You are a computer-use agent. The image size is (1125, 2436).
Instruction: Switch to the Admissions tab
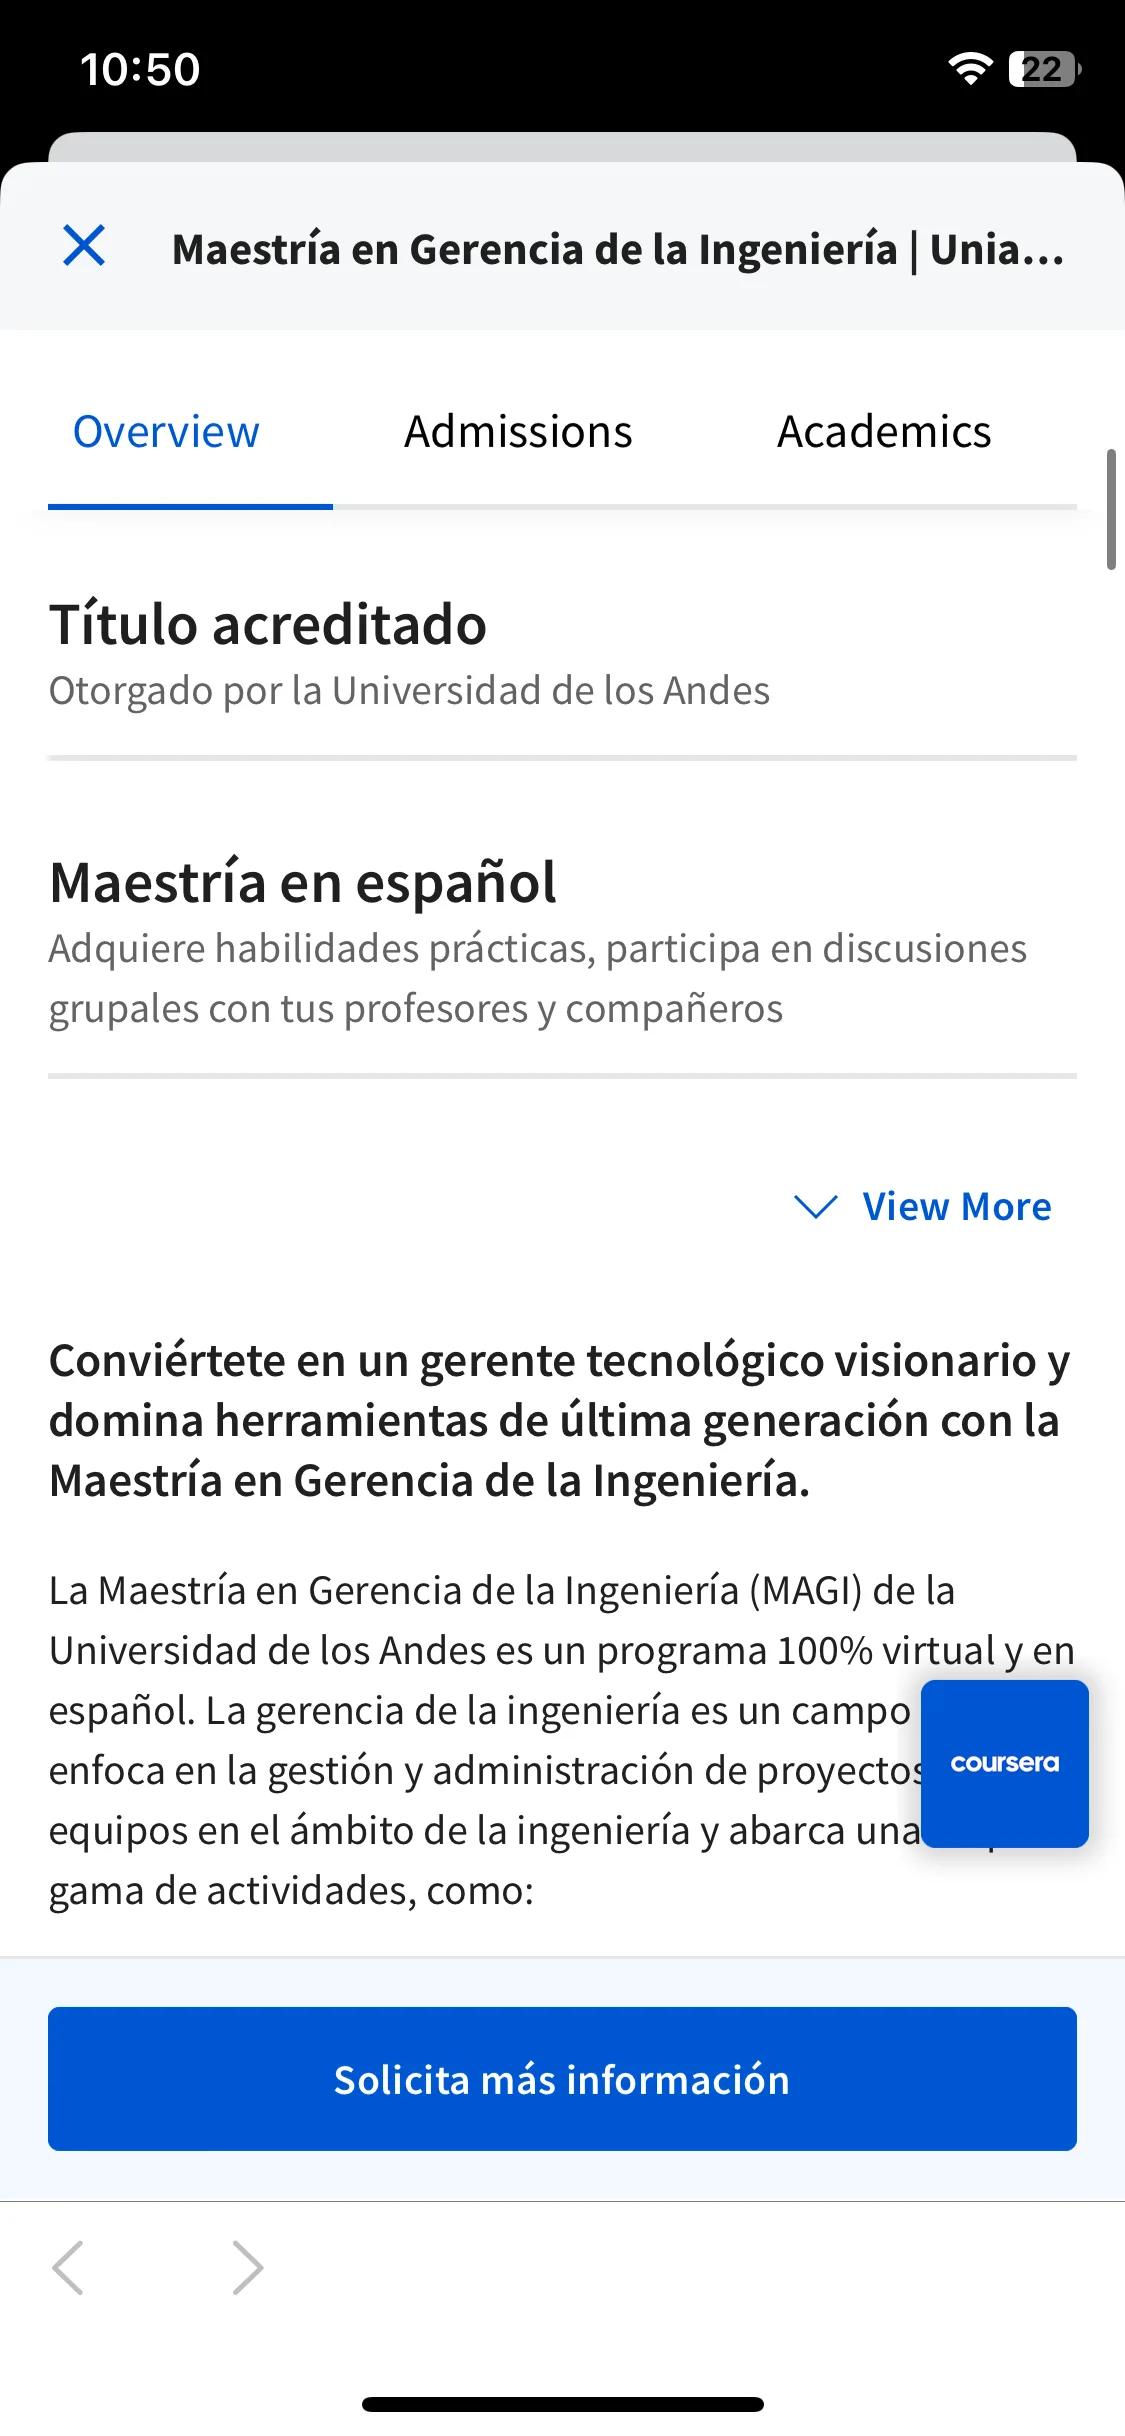click(x=518, y=432)
